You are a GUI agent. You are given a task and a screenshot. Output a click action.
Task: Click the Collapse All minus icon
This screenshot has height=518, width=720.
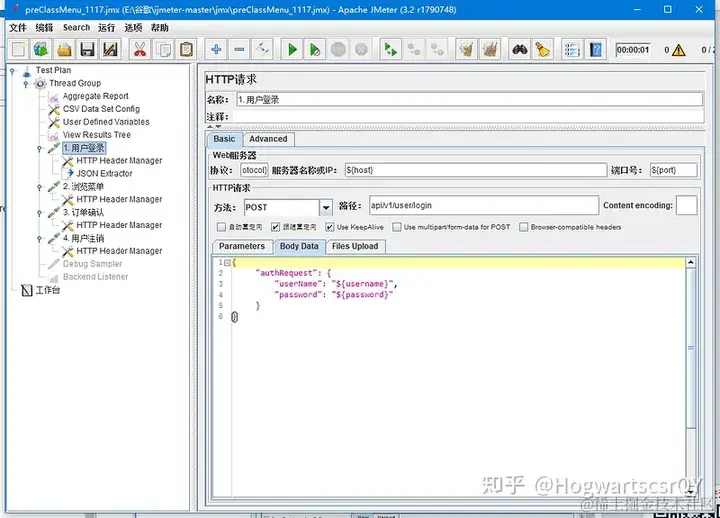tap(239, 49)
